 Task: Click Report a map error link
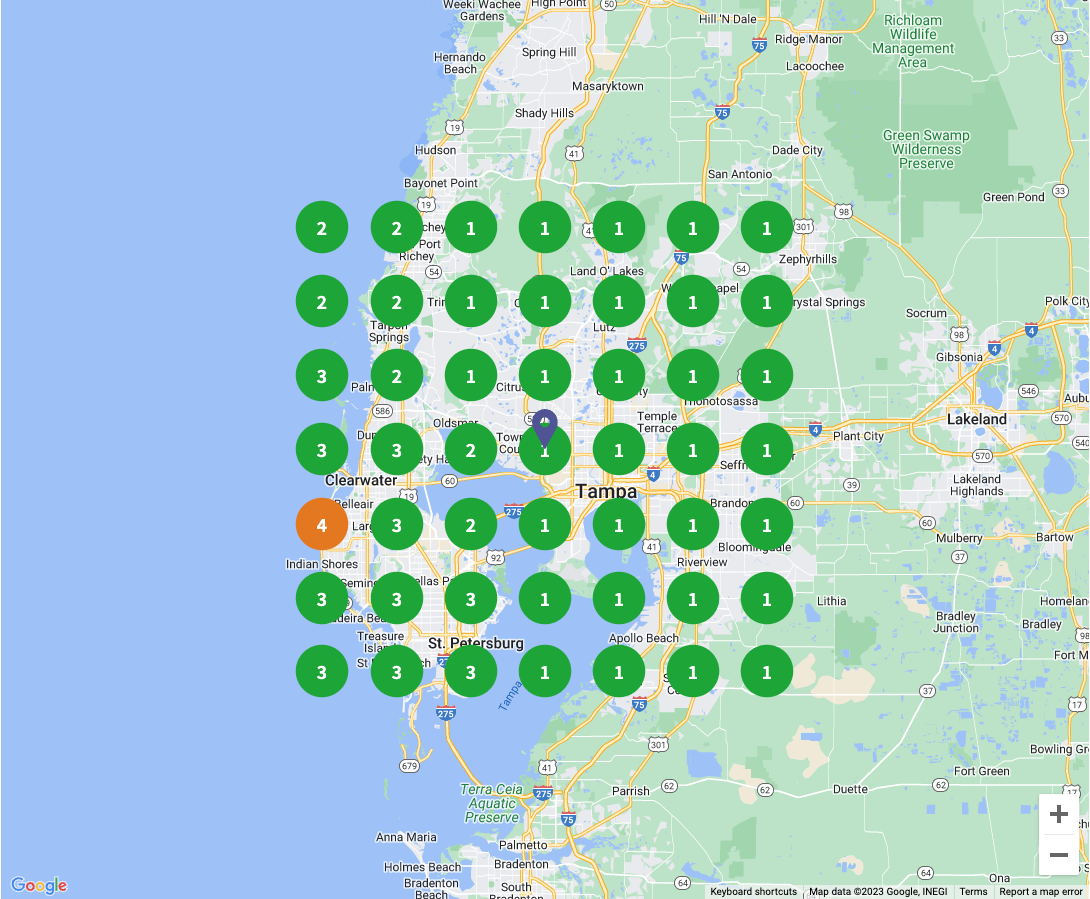(x=1040, y=892)
